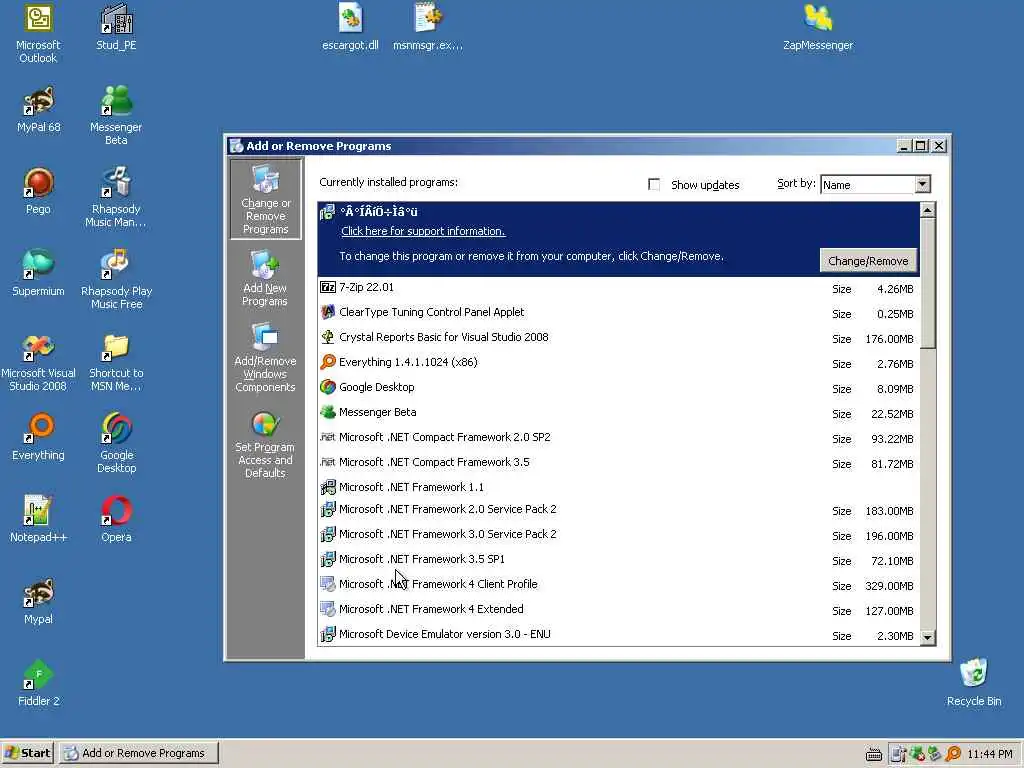
Task: Click the keyboard icon in system tray
Action: tap(874, 754)
